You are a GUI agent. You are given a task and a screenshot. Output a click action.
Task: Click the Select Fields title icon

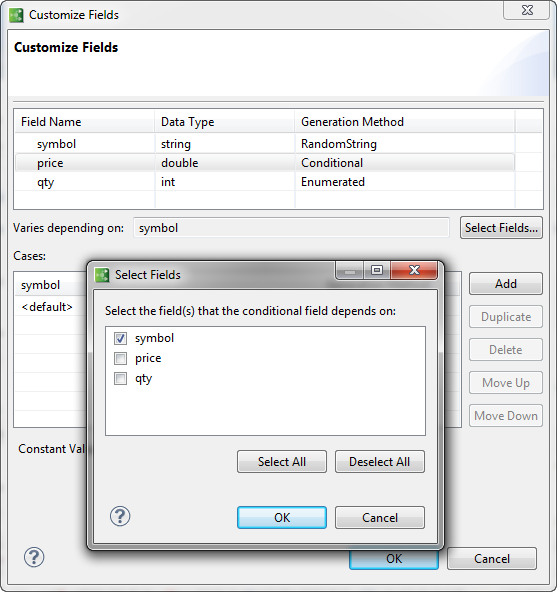pyautogui.click(x=102, y=275)
